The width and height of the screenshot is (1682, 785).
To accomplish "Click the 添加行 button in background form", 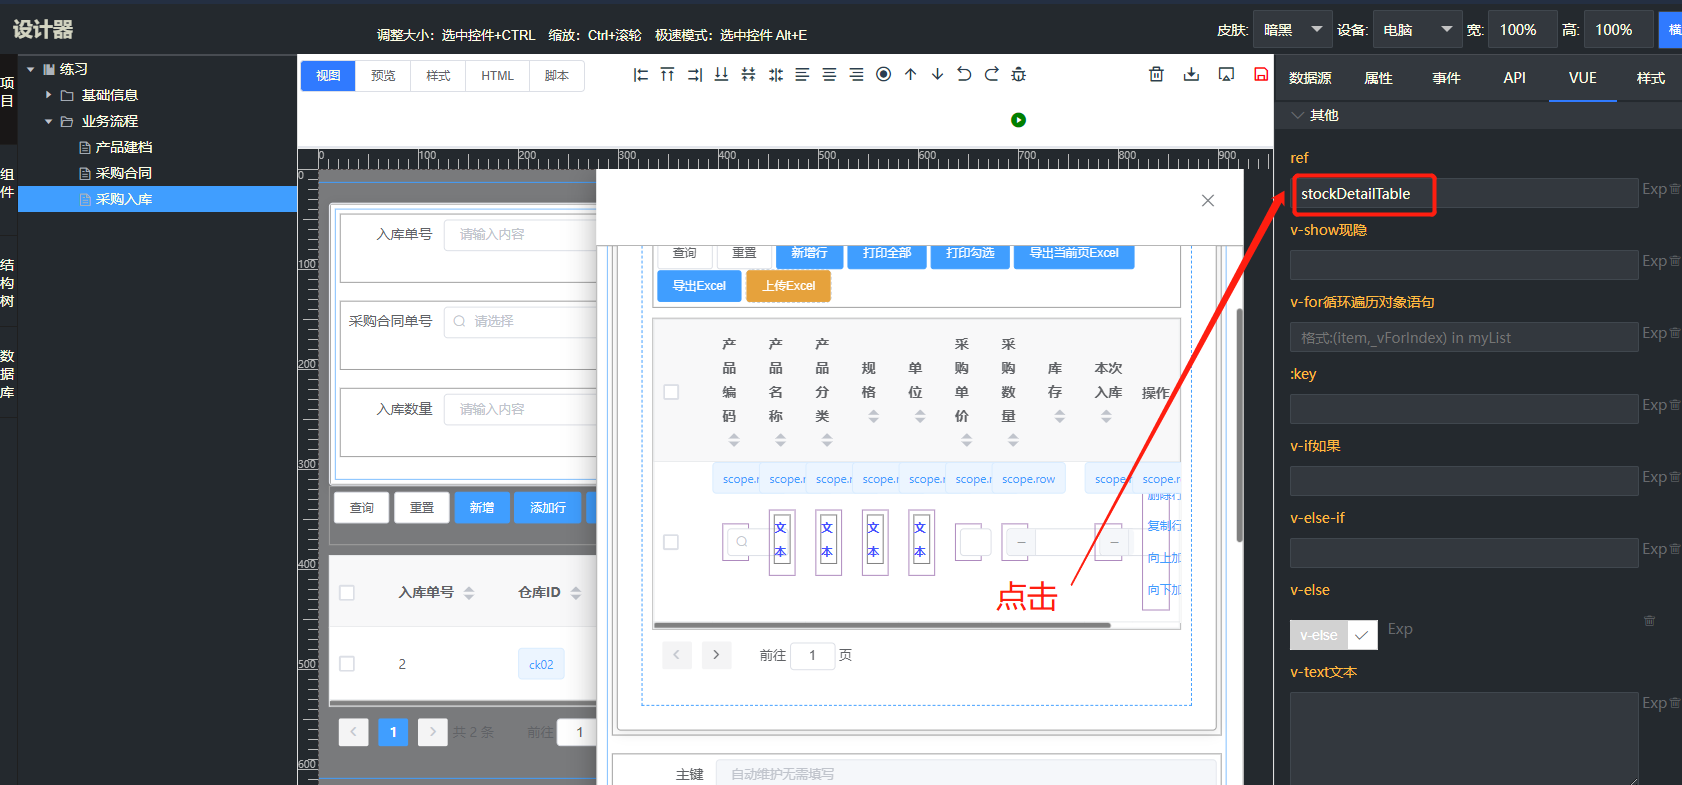I will tap(548, 508).
